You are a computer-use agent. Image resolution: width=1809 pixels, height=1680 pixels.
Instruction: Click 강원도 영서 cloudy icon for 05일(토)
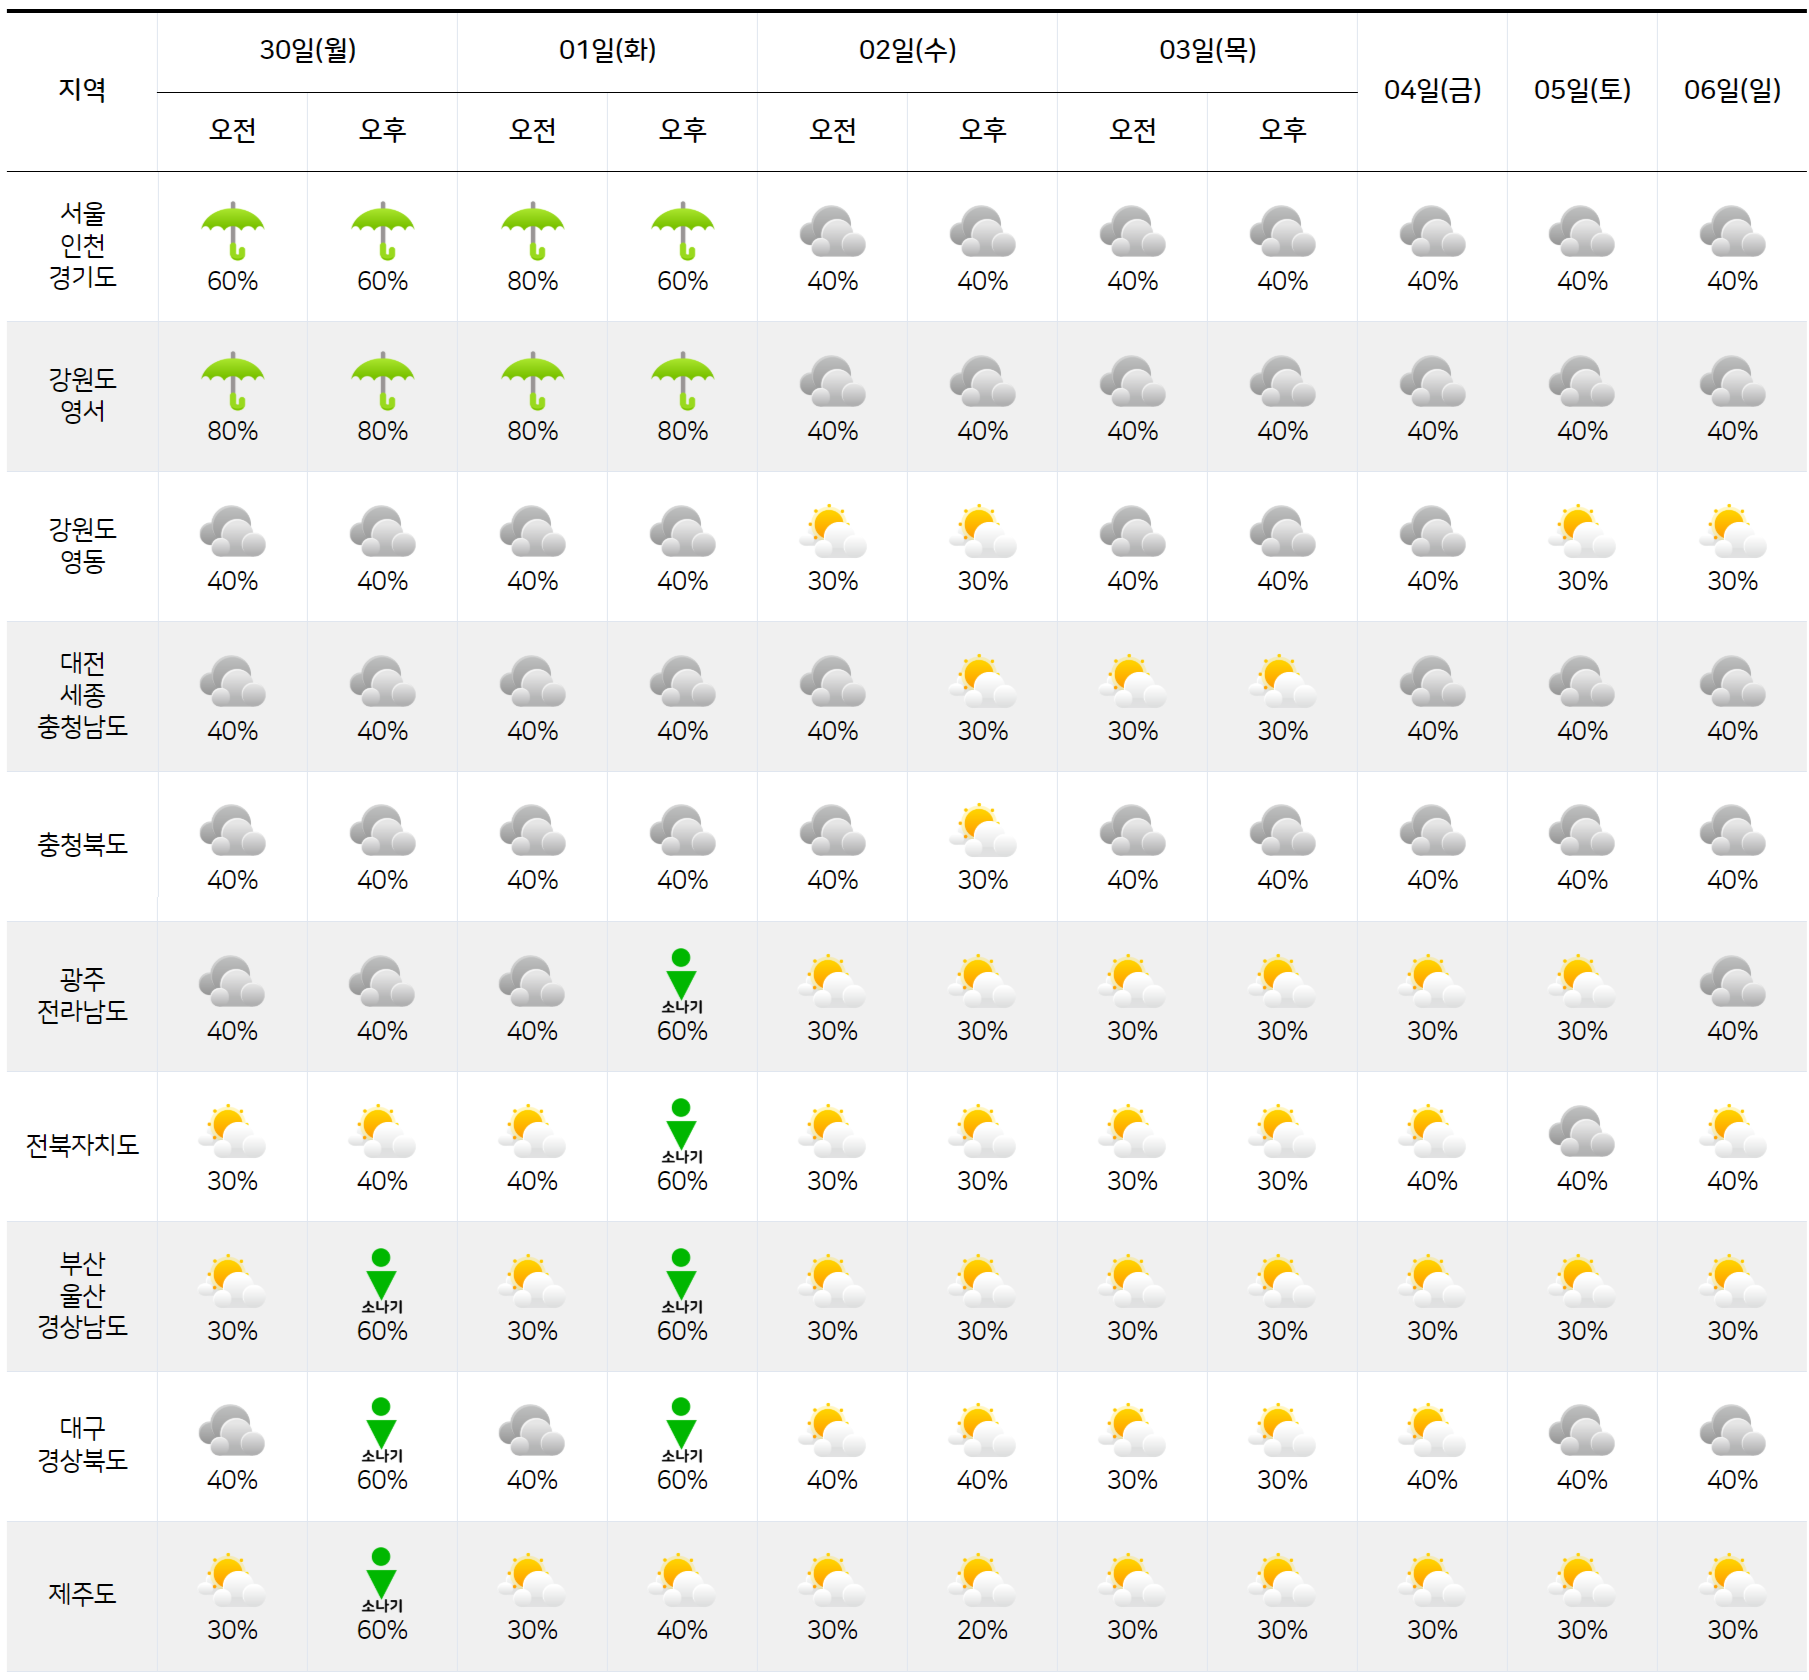click(x=1582, y=381)
